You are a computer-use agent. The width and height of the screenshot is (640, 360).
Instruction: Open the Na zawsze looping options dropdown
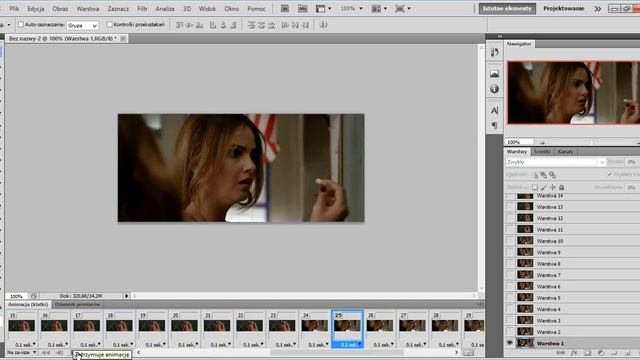[x=22, y=352]
